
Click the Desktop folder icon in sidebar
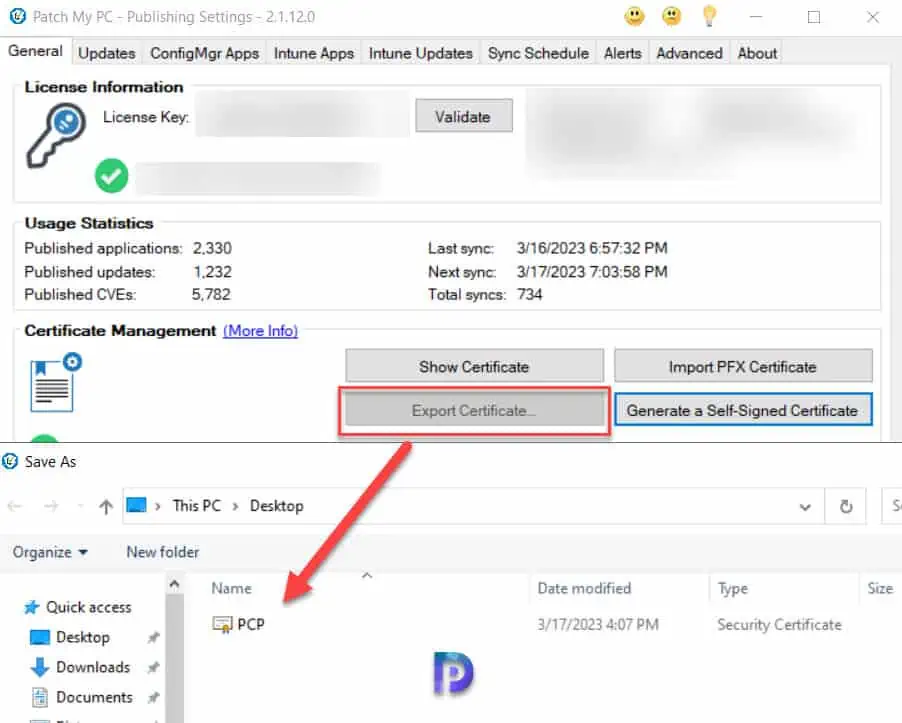coord(40,637)
